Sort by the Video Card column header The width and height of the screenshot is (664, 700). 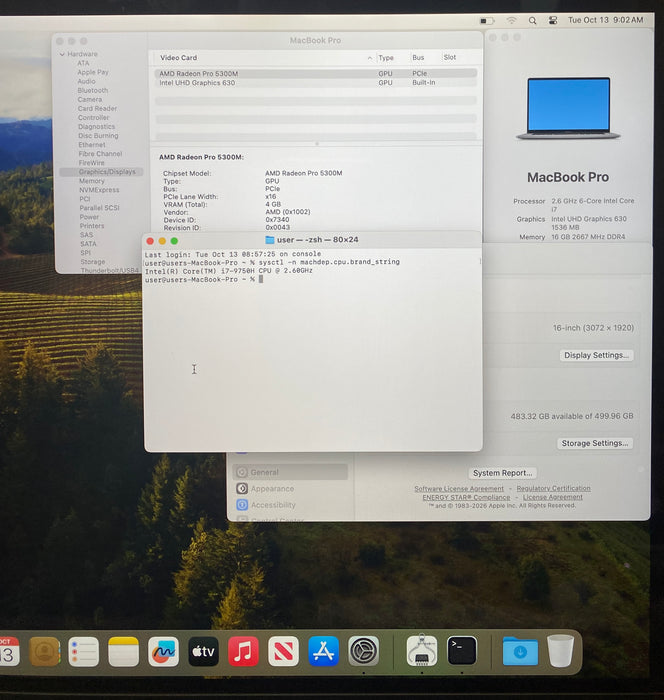(263, 58)
